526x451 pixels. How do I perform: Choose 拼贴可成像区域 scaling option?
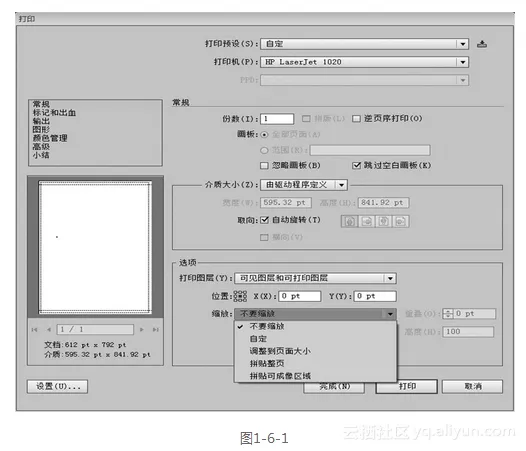[x=315, y=376]
